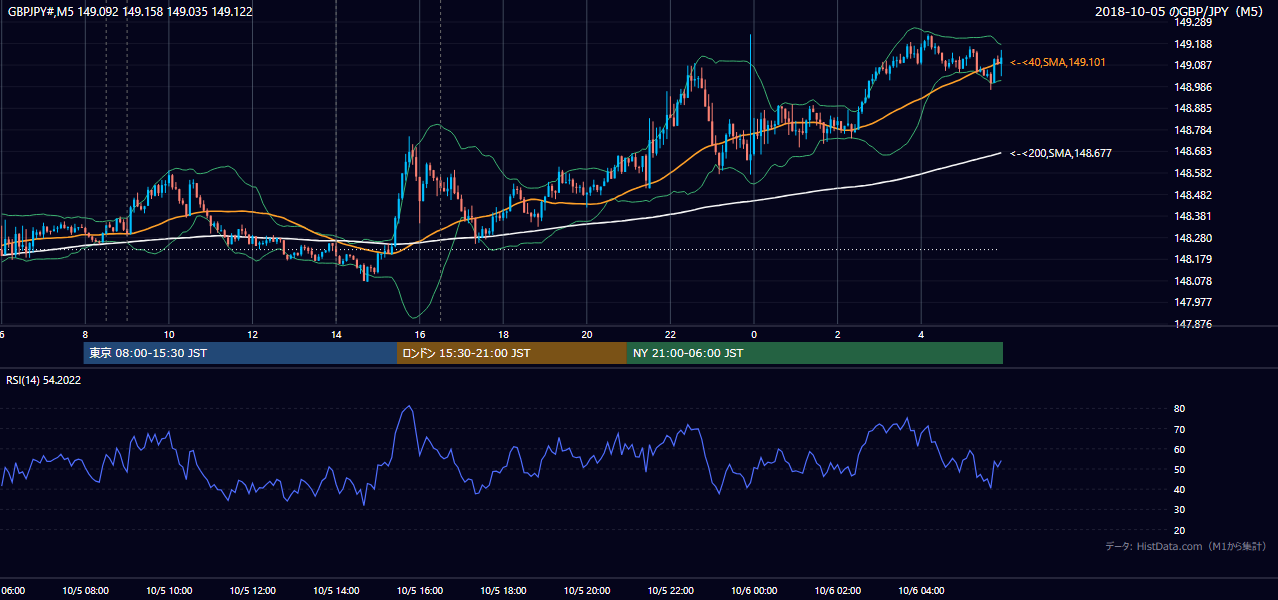The height and width of the screenshot is (600, 1278).
Task: Click price axis value 148.280
Action: [1191, 238]
